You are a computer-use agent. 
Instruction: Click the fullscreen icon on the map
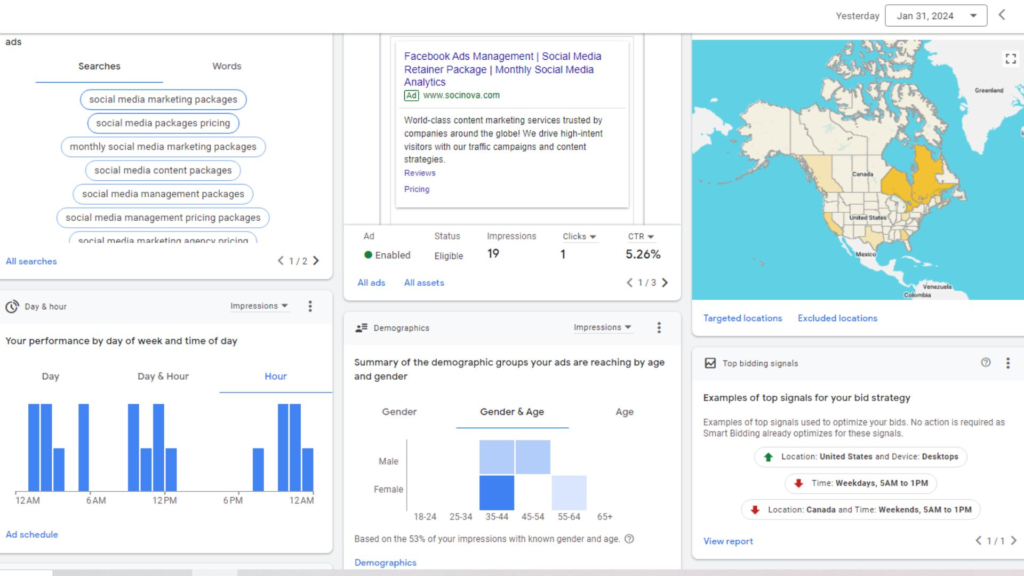(1009, 58)
